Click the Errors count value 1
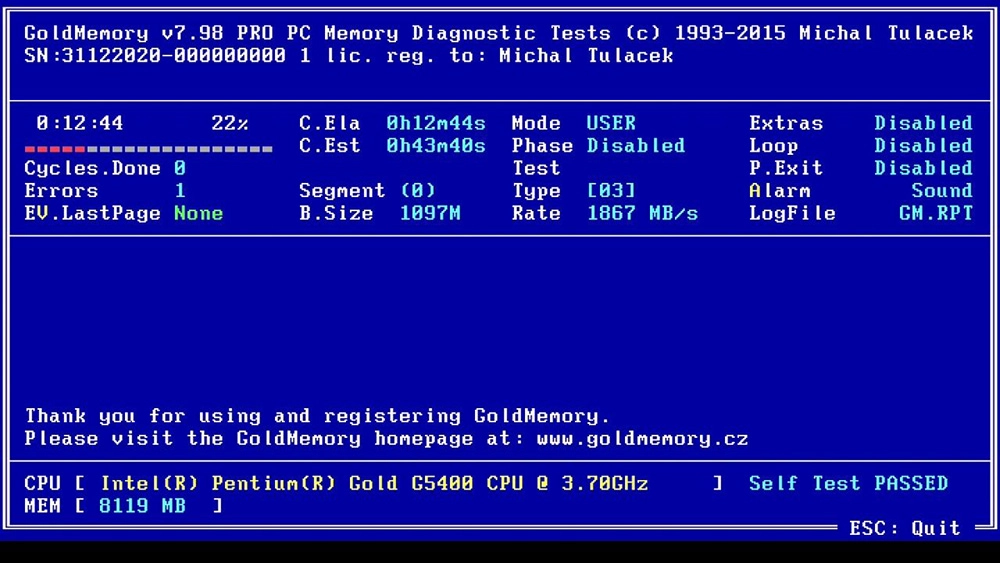1000x563 pixels. tap(180, 191)
